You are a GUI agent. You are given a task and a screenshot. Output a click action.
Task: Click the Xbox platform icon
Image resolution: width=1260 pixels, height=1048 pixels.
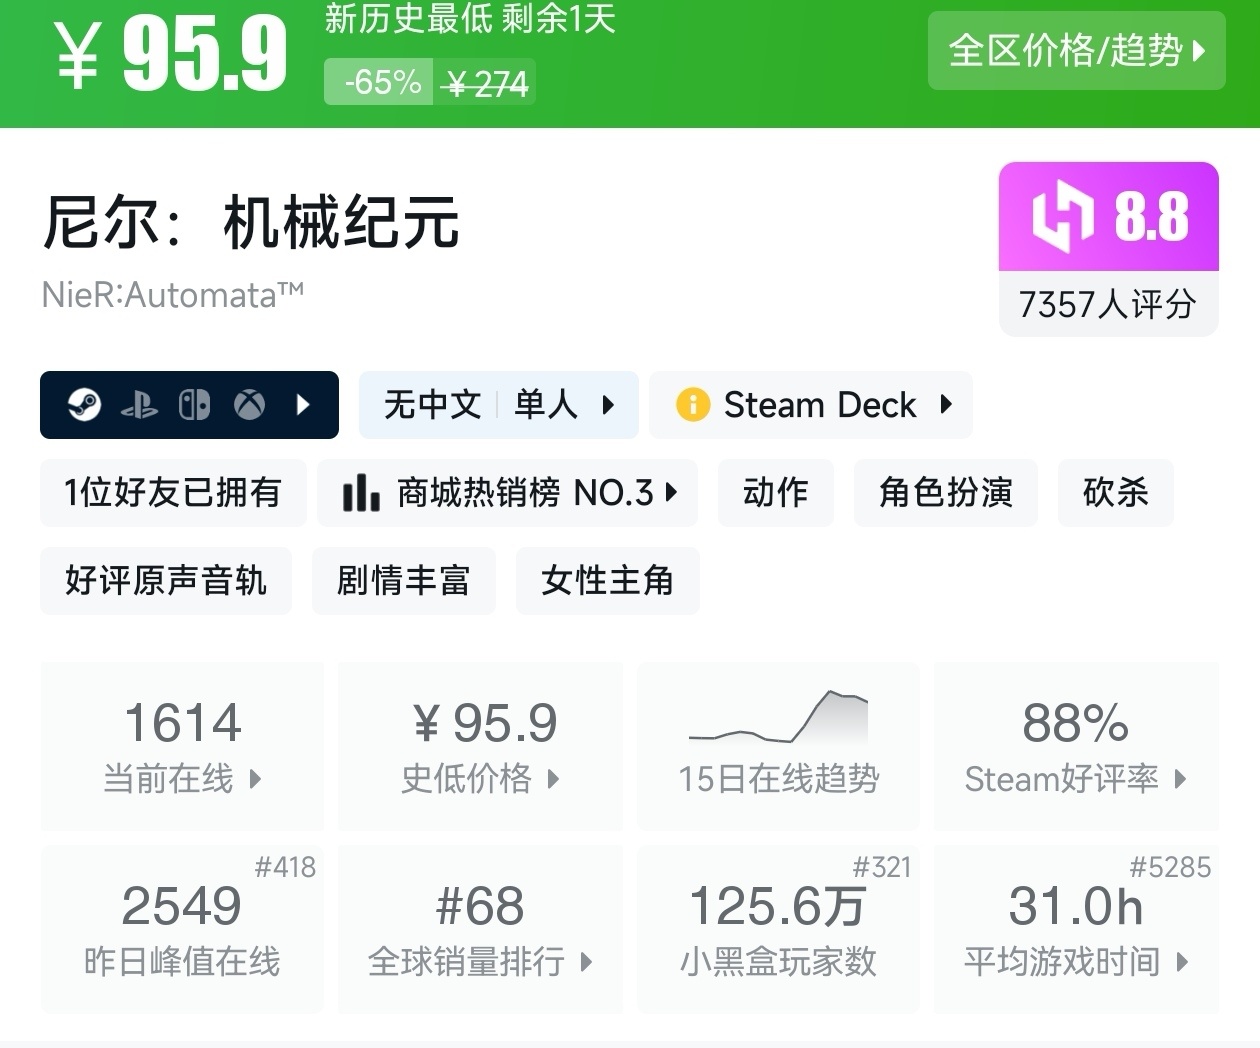(x=249, y=405)
